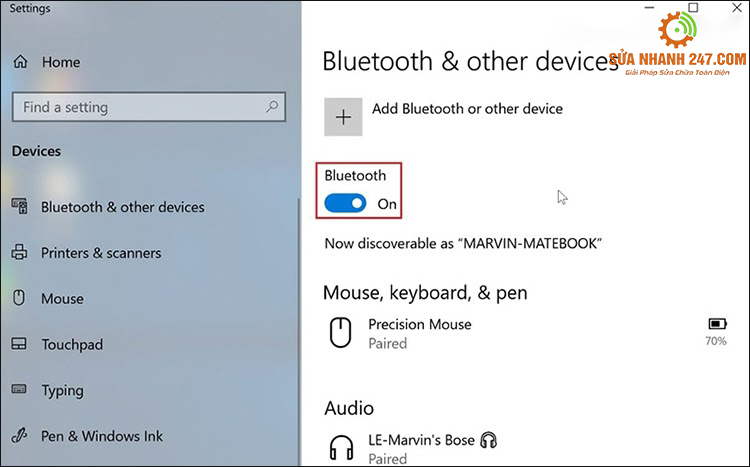
Task: Click the Mouse icon in sidebar
Action: coord(19,298)
